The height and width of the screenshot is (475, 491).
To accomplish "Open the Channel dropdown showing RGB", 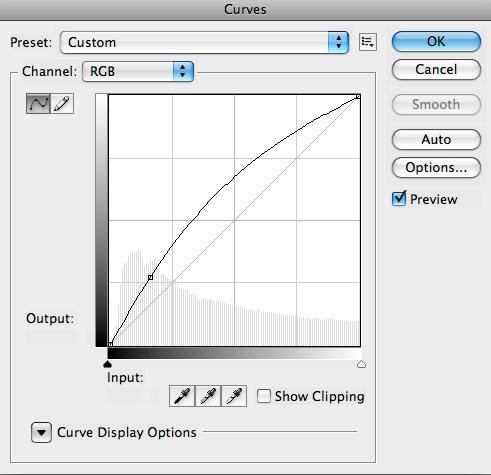I will [x=138, y=71].
